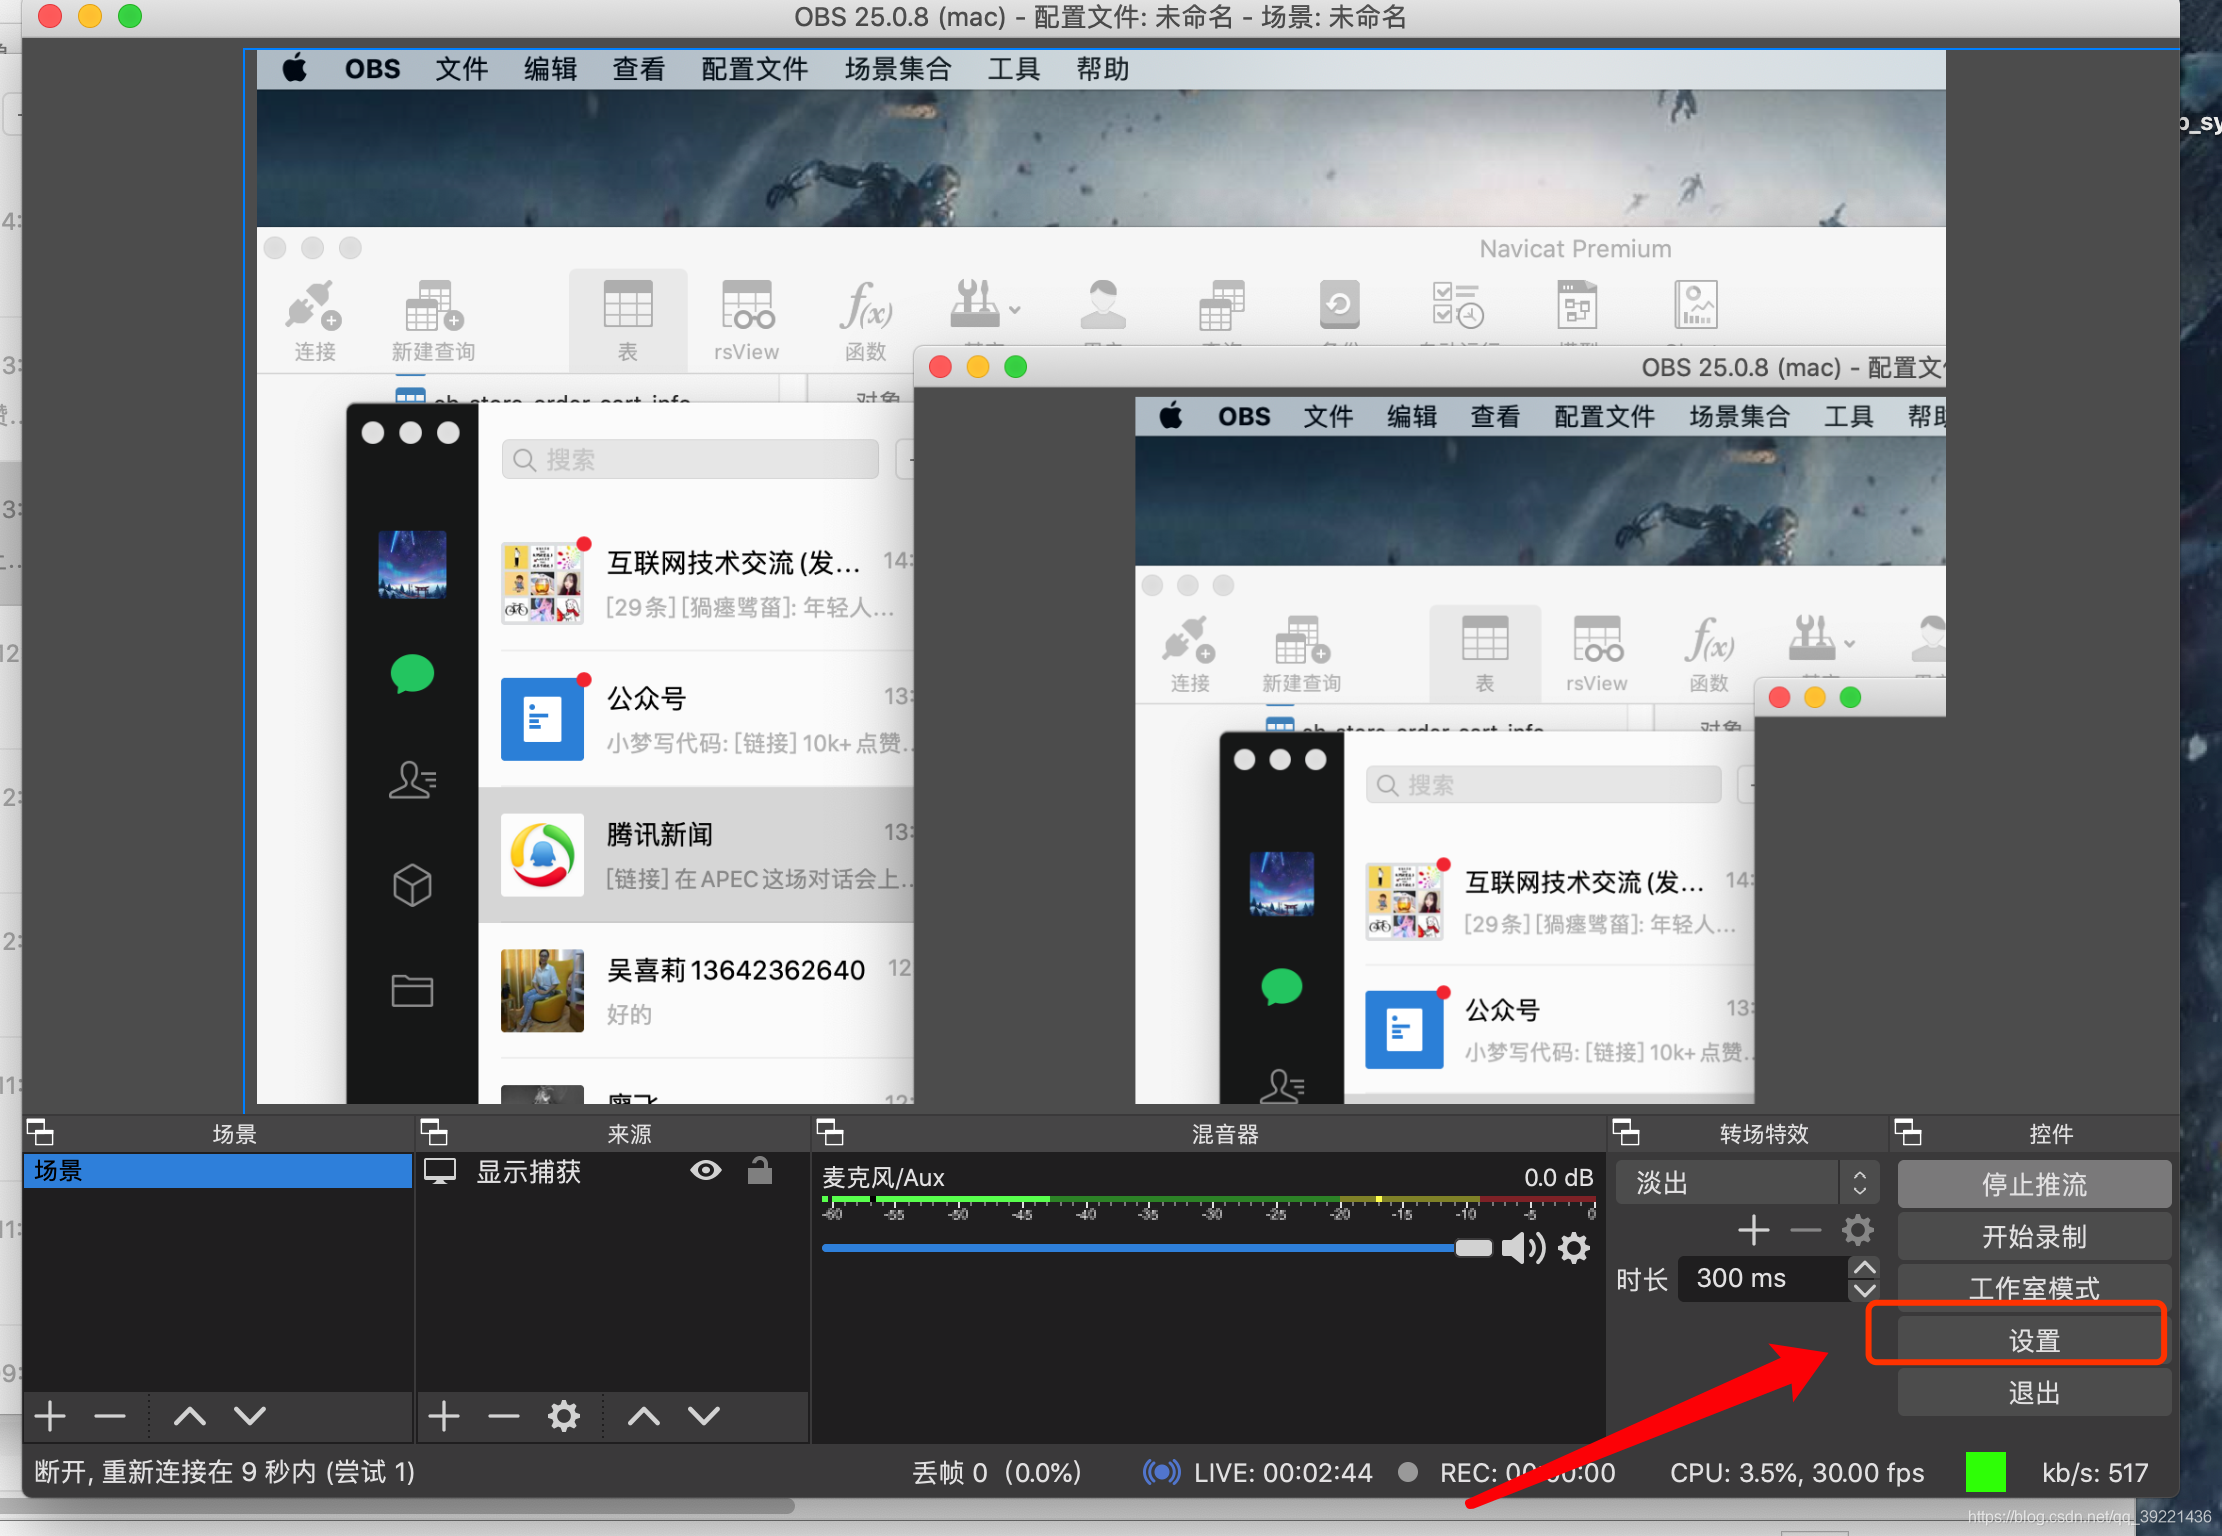Mute the 麦克风/Aux speaker icon

[1522, 1247]
